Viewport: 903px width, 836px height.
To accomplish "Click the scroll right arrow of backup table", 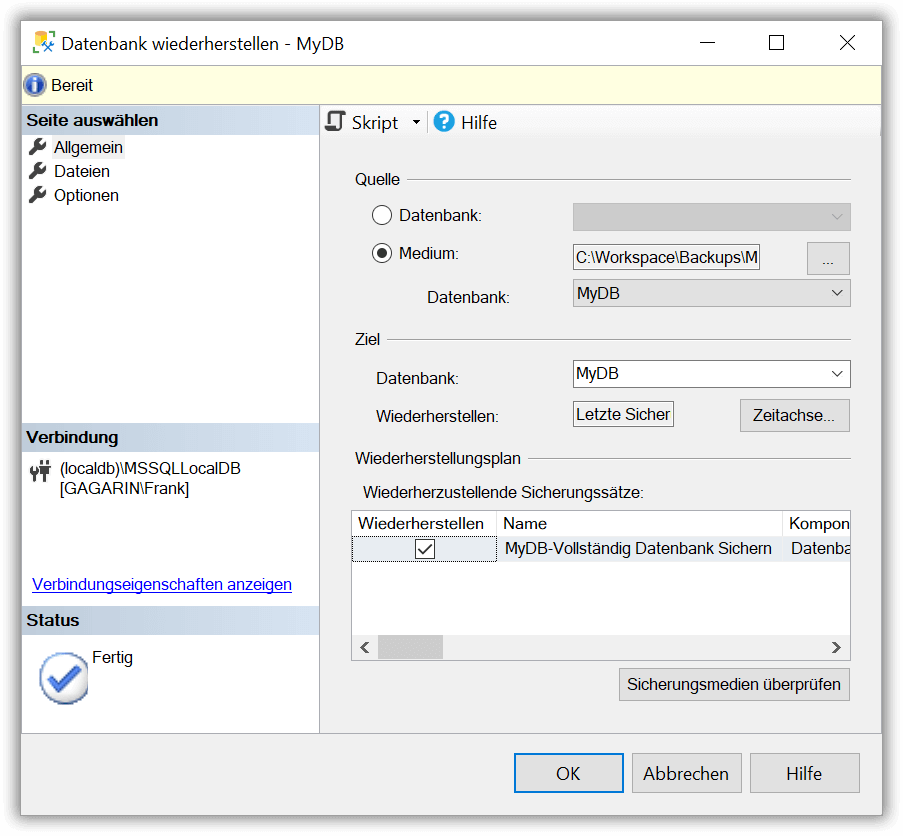I will pos(836,647).
